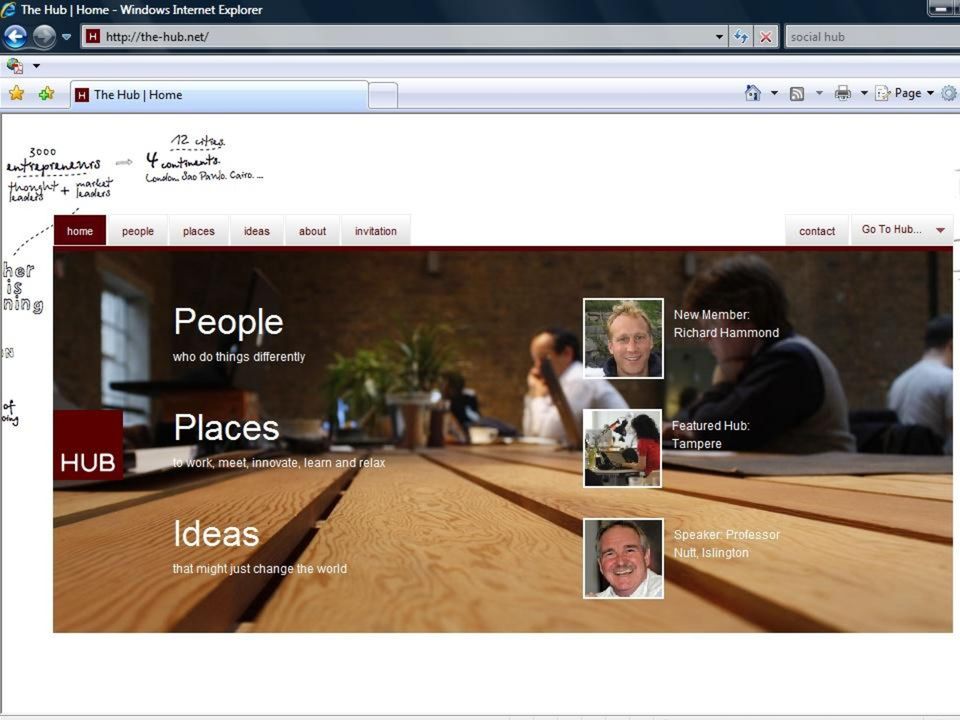Screen dimensions: 960x720
Task: Click the Refresh page icon
Action: [x=741, y=37]
